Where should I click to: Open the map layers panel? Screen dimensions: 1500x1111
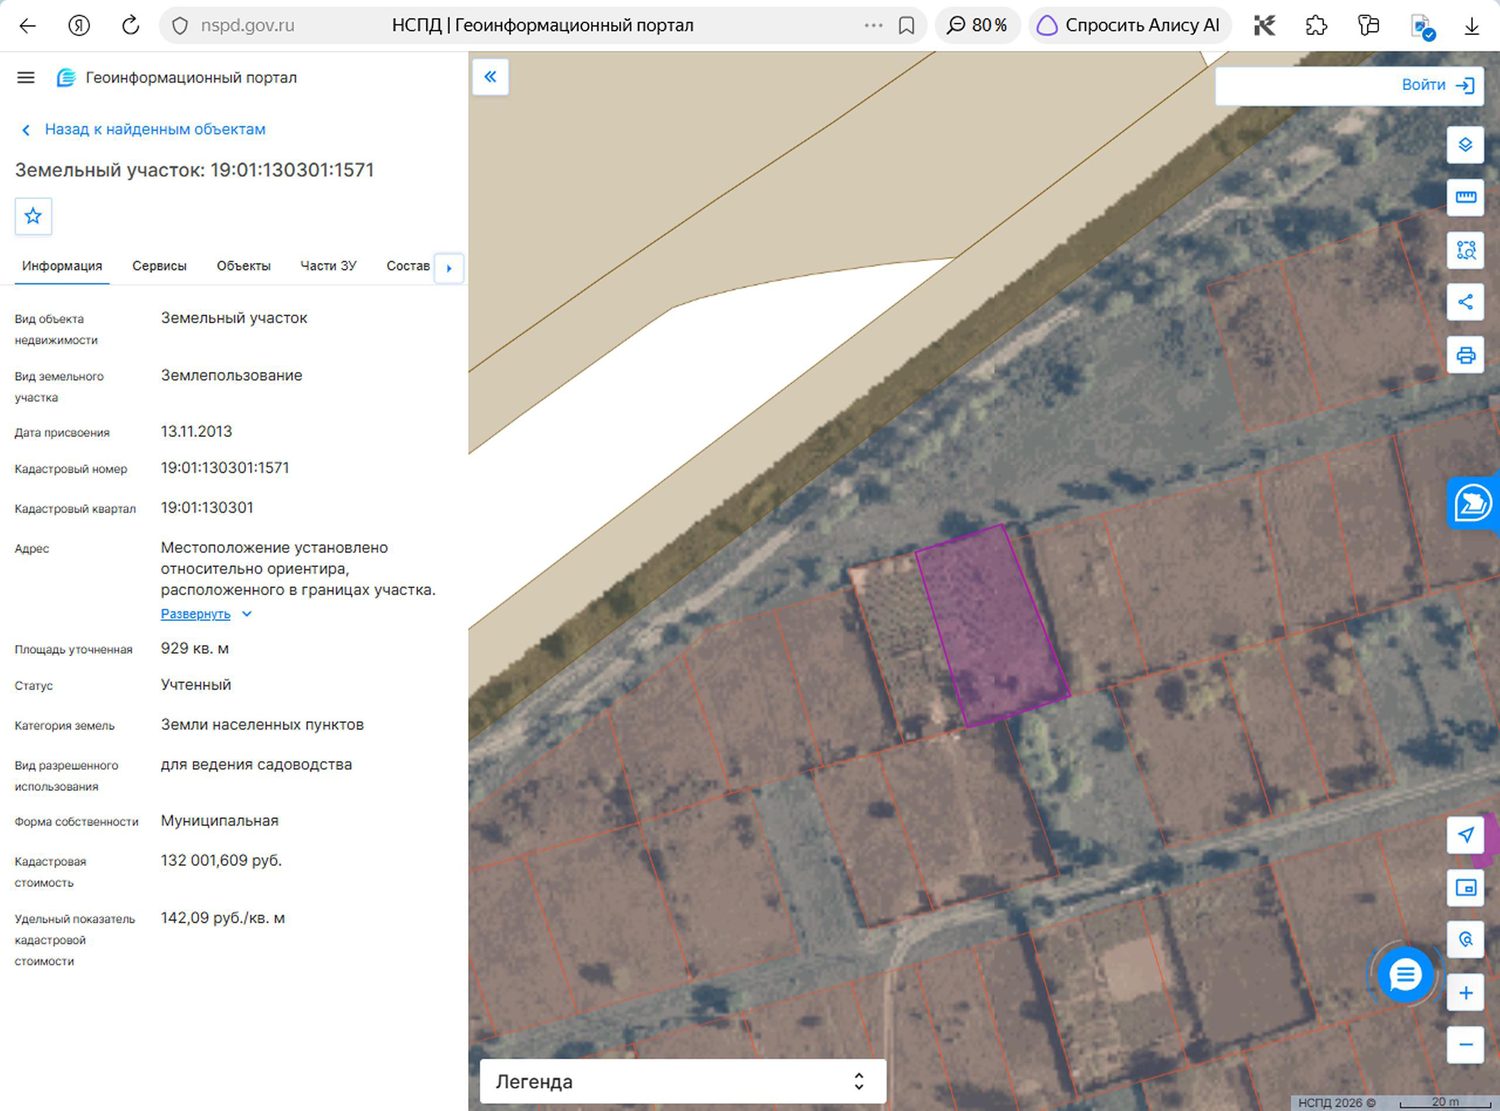(x=1465, y=145)
